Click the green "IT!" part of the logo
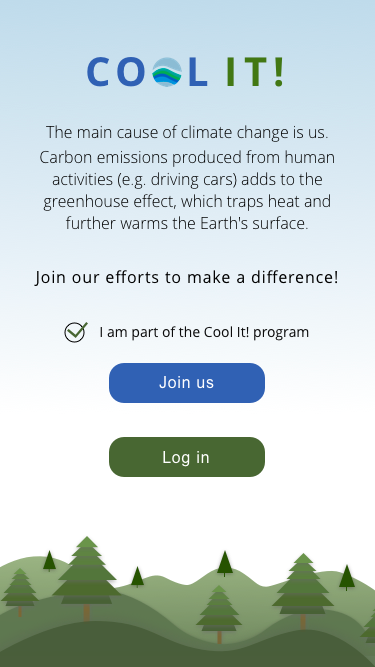Image resolution: width=375 pixels, height=667 pixels. [255, 72]
